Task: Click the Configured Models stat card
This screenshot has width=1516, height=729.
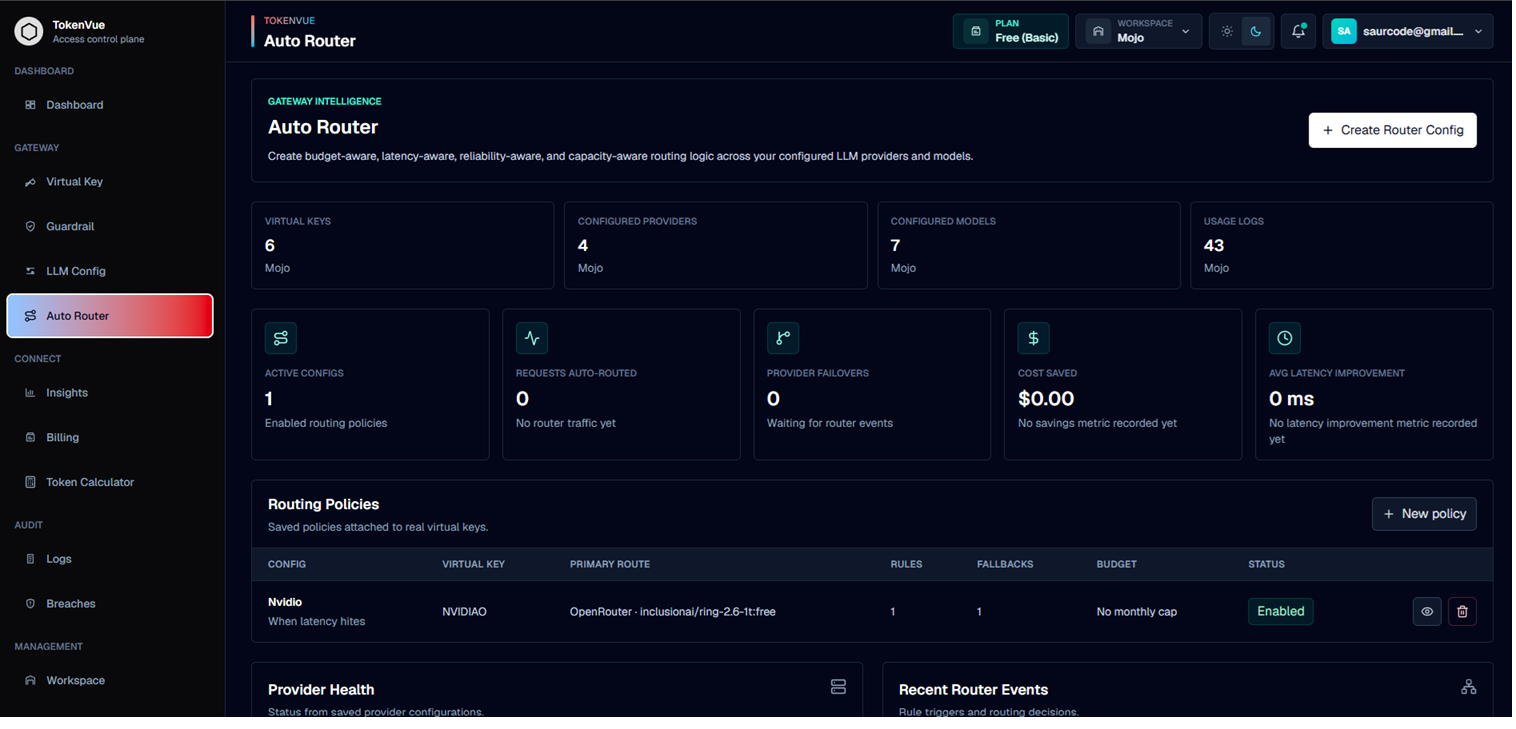Action: [x=1029, y=245]
